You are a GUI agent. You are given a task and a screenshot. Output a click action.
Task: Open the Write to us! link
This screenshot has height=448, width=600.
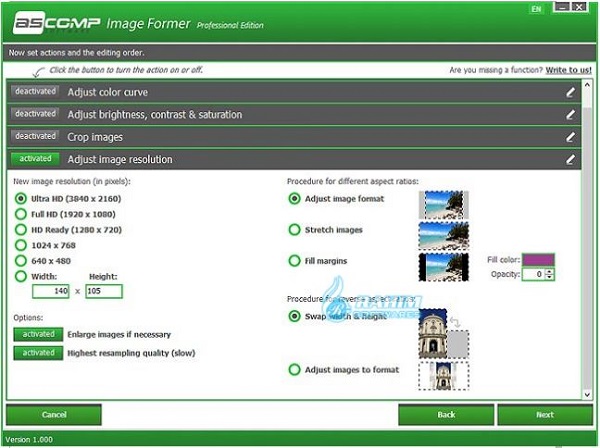[568, 70]
